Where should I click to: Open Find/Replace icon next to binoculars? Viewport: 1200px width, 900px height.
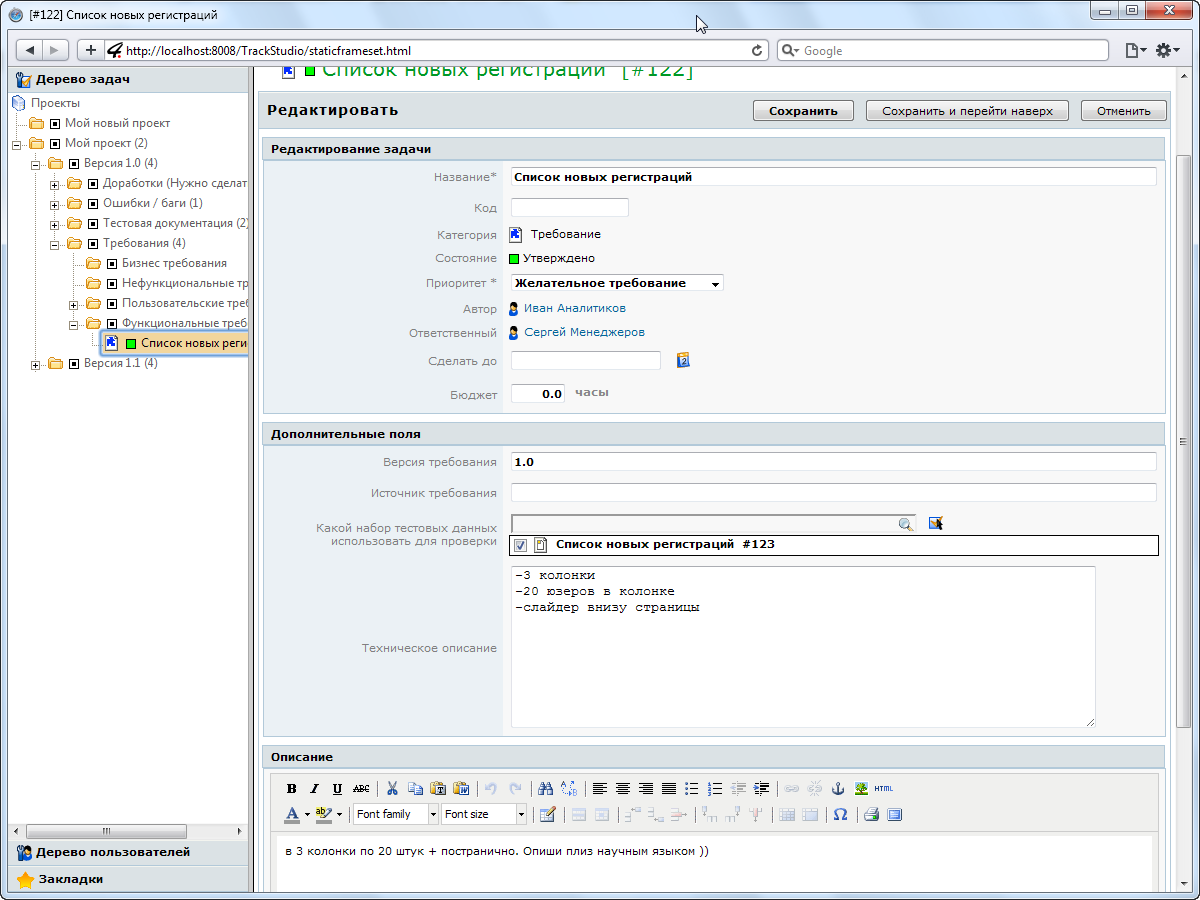[569, 788]
